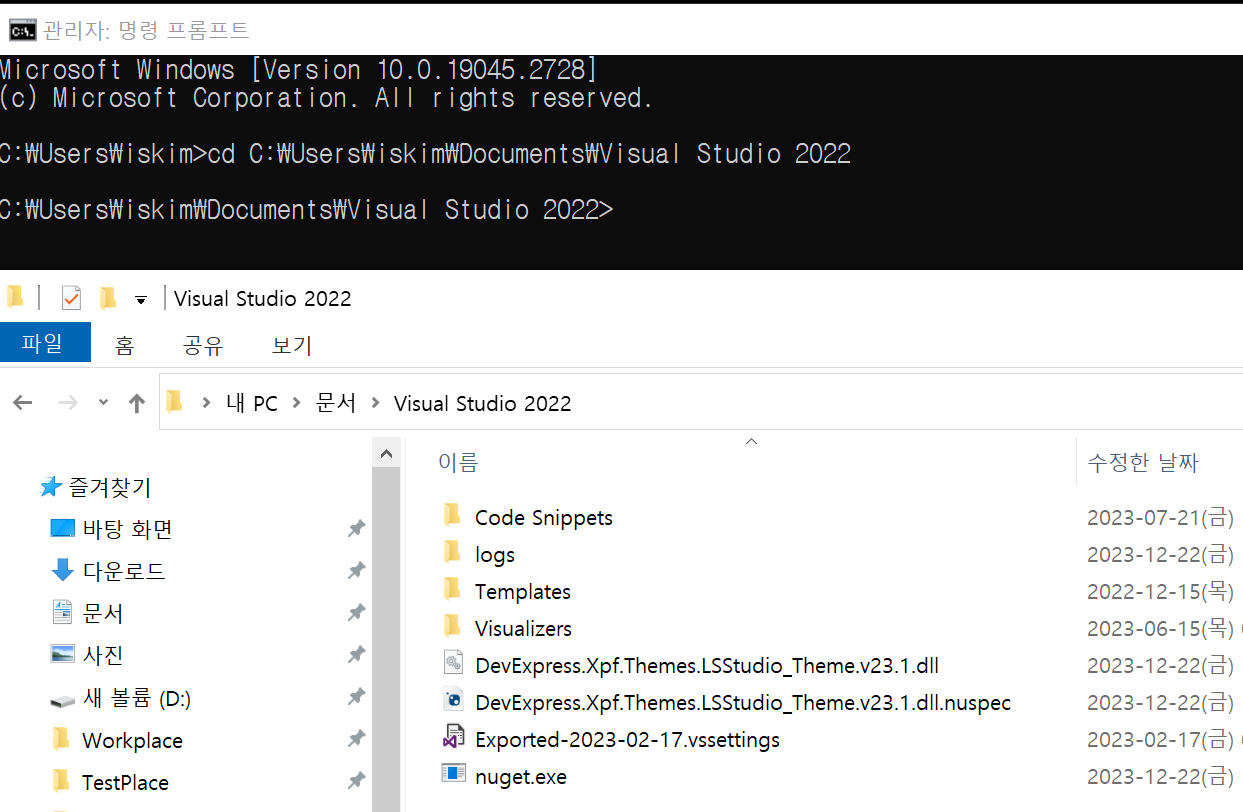This screenshot has width=1243, height=812.
Task: Click the Properties checkmark quick access icon
Action: pos(70,298)
